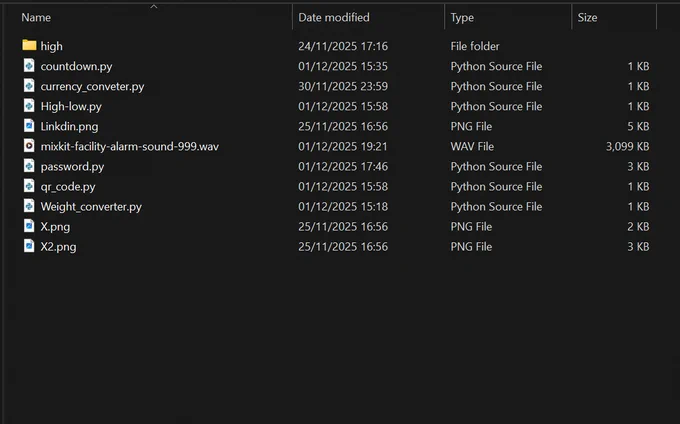Screen dimensions: 680x424
Task: Select the mixkit alarm WAV file icon
Action: tap(29, 146)
